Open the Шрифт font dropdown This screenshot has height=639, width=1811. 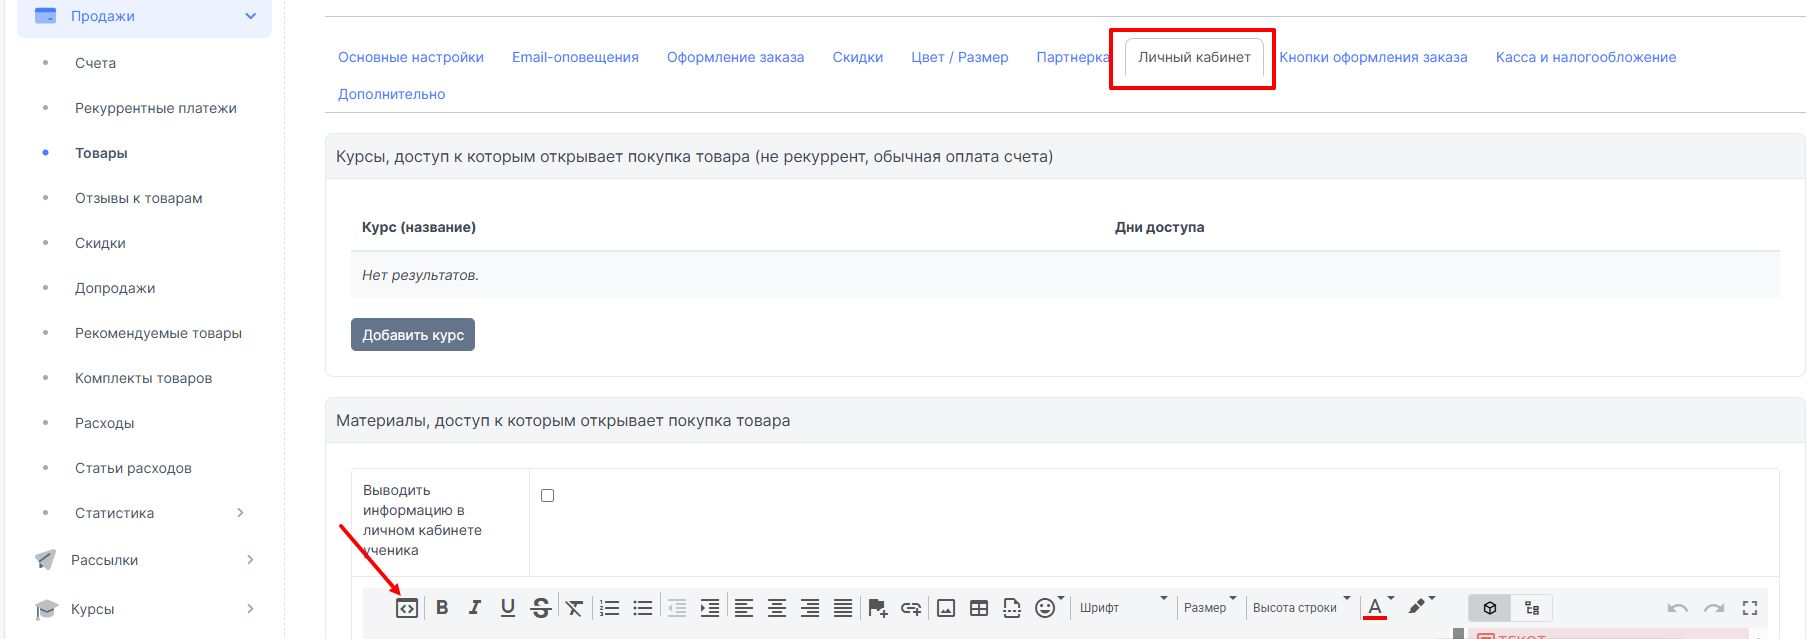click(1123, 607)
